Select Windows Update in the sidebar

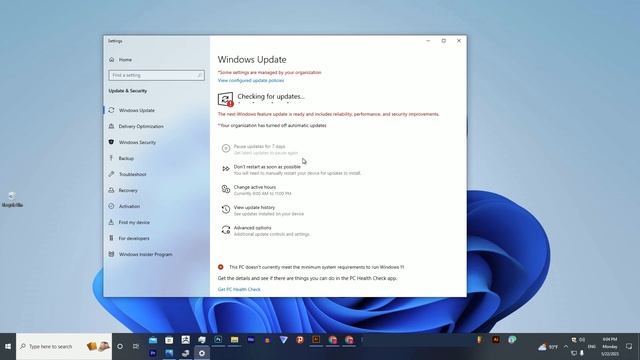pos(137,110)
